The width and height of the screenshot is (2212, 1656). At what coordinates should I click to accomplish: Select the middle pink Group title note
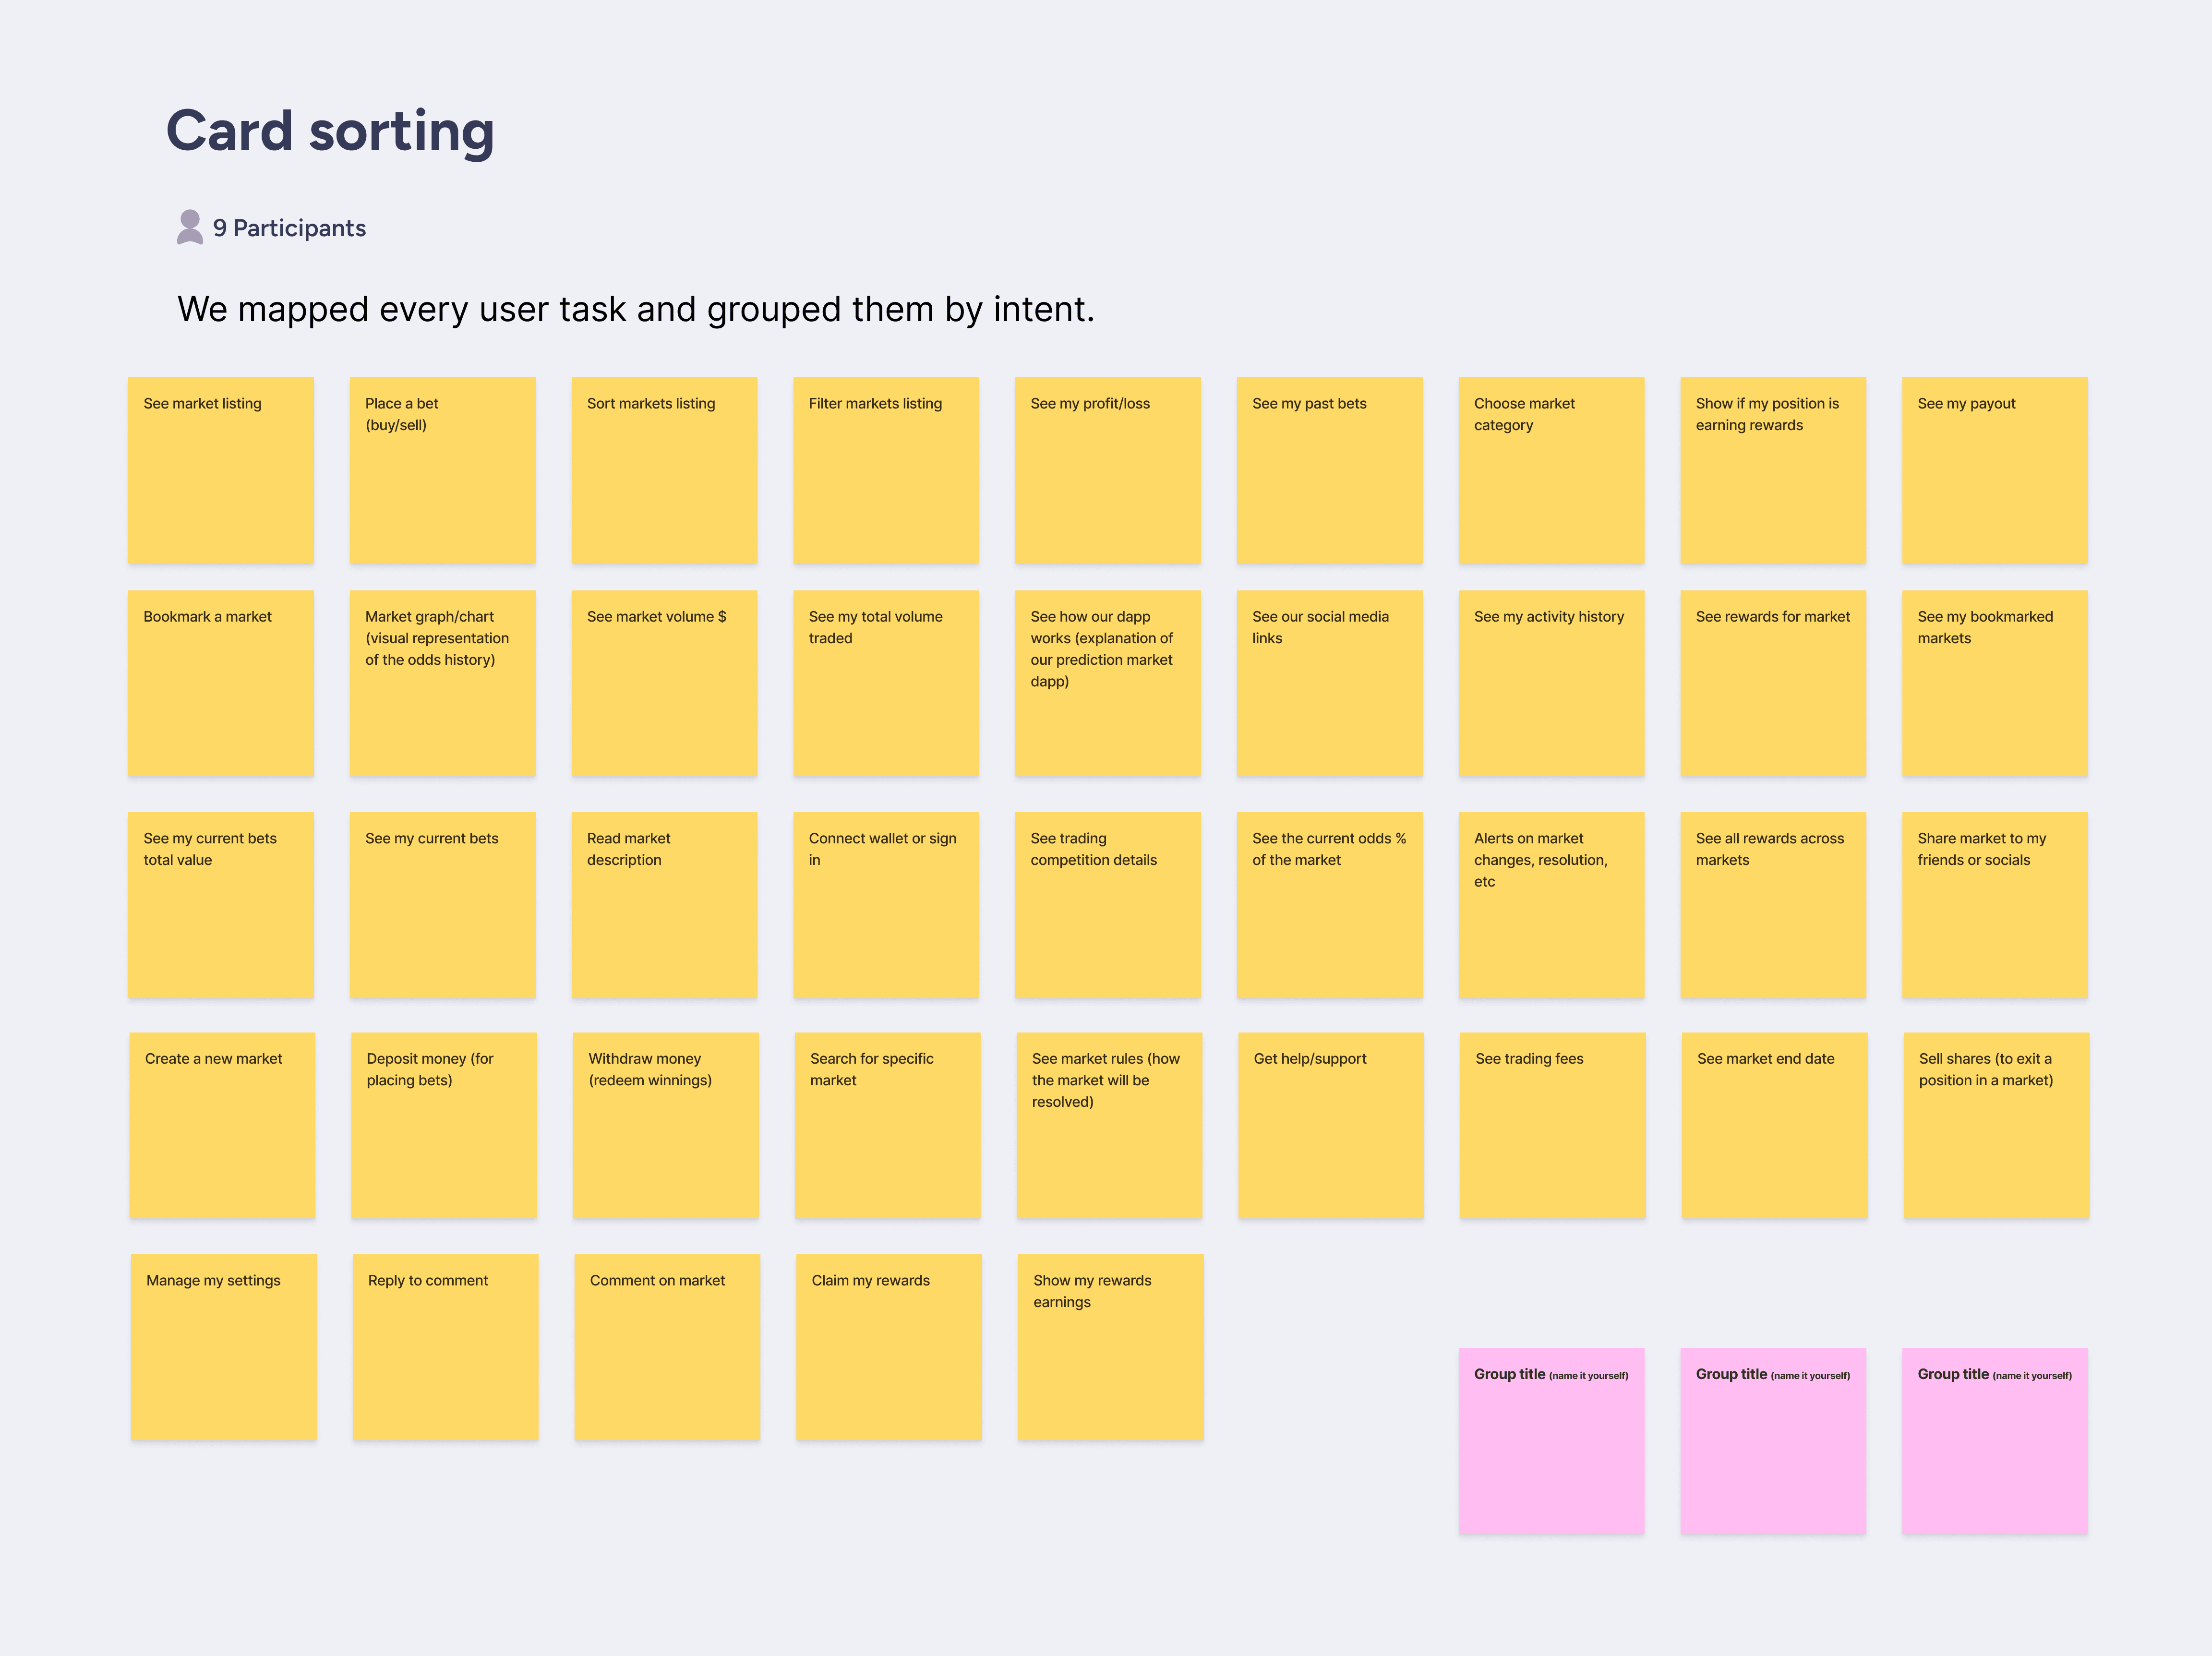click(x=1772, y=1440)
